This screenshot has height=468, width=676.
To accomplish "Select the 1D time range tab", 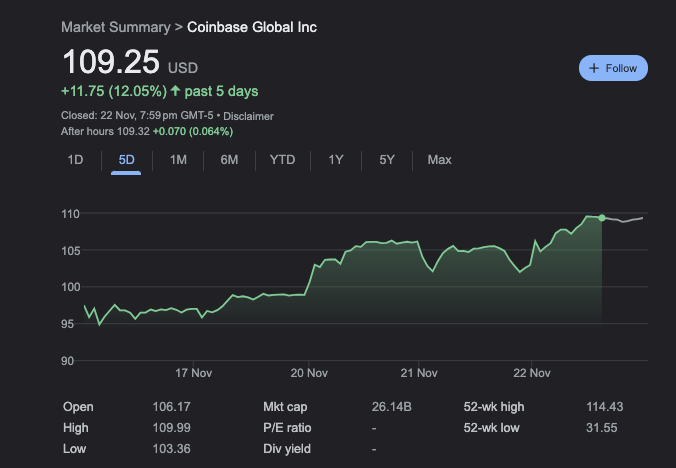I will (x=75, y=160).
